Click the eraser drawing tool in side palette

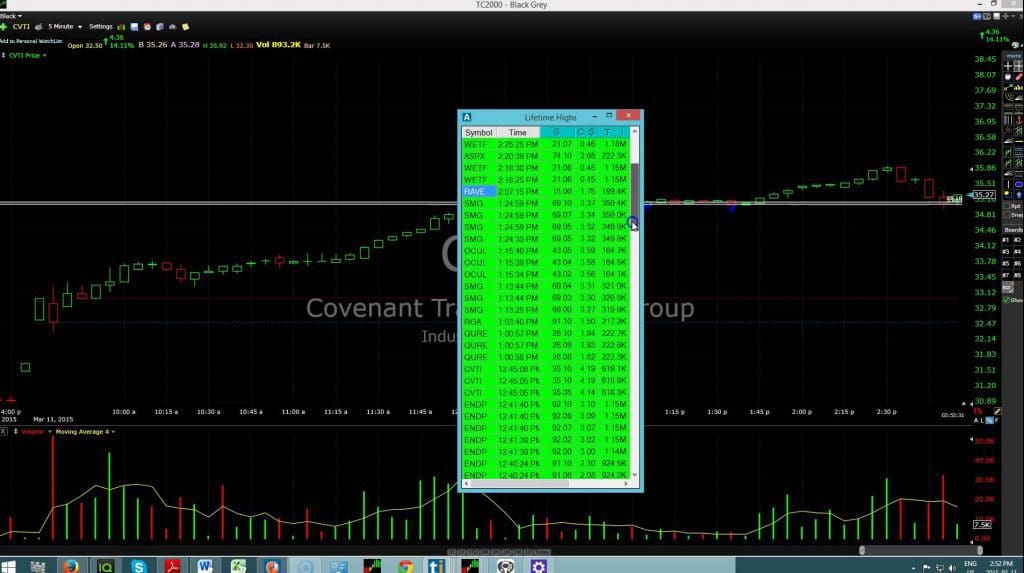point(1018,76)
